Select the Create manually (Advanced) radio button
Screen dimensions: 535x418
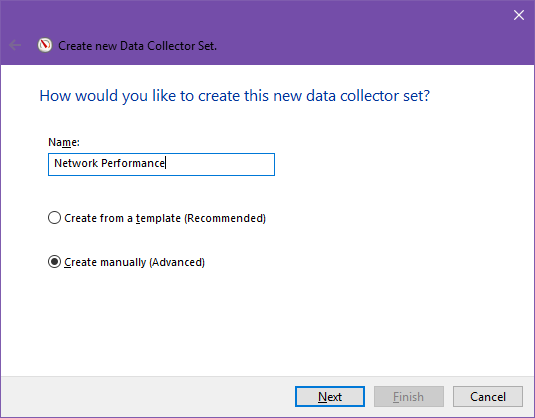point(54,262)
